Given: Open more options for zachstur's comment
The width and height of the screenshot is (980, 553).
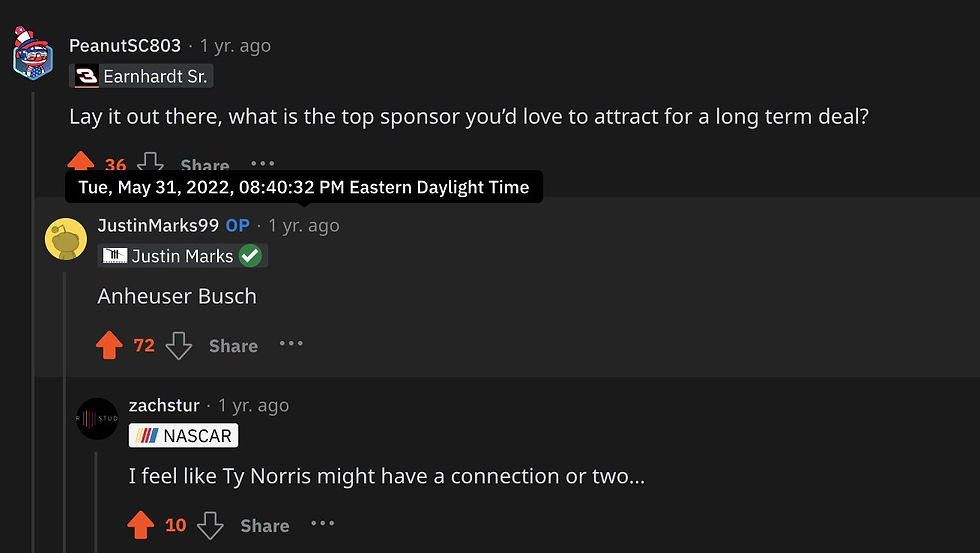Looking at the screenshot, I should [322, 523].
